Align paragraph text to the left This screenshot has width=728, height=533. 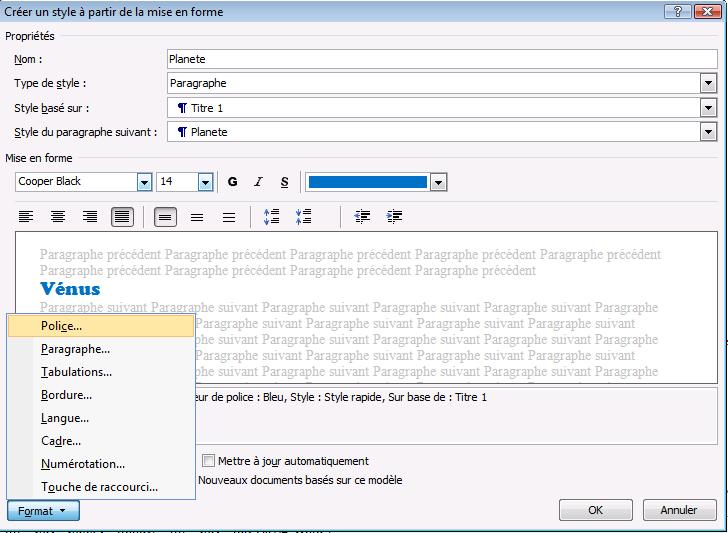pos(26,217)
